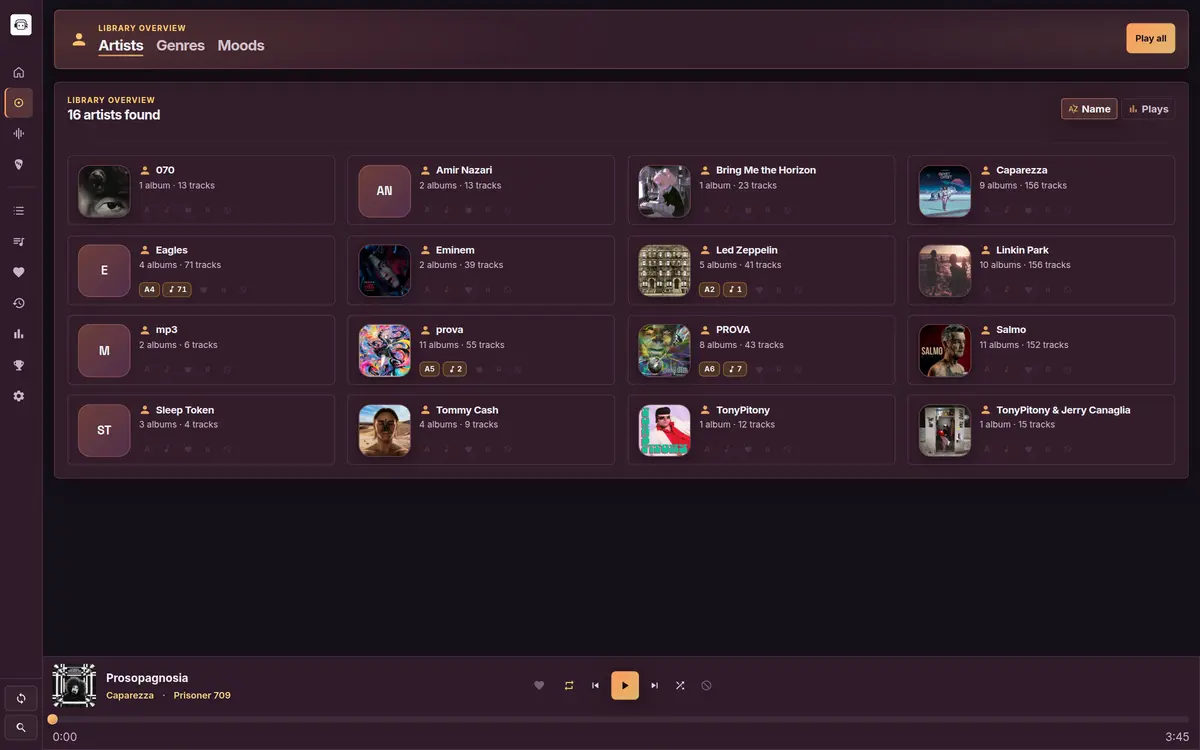Open Caparezza artist link in player bar

[130, 695]
